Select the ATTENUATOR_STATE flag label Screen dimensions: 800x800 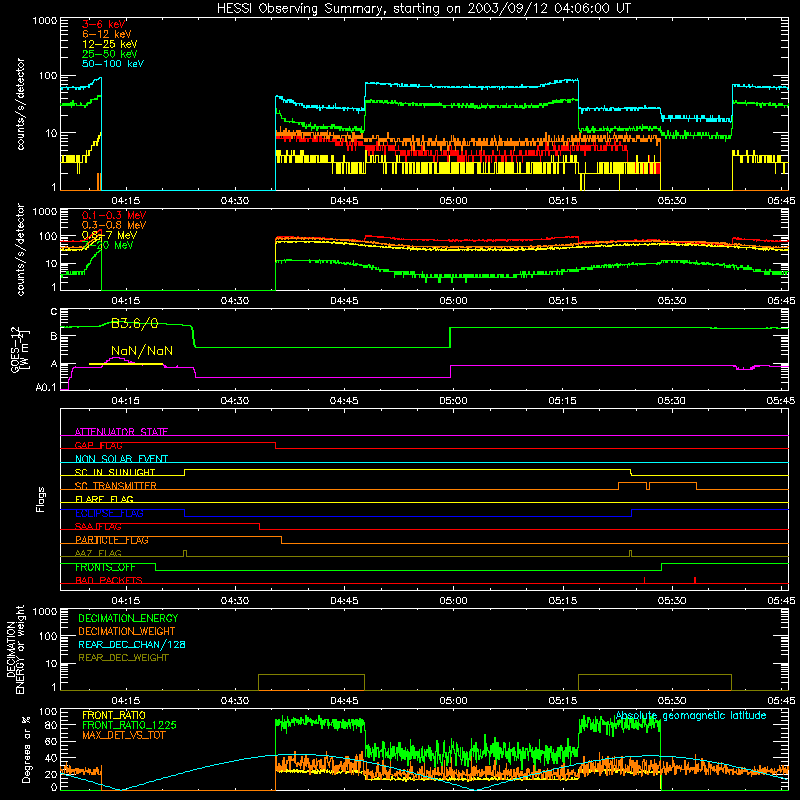coord(121,432)
